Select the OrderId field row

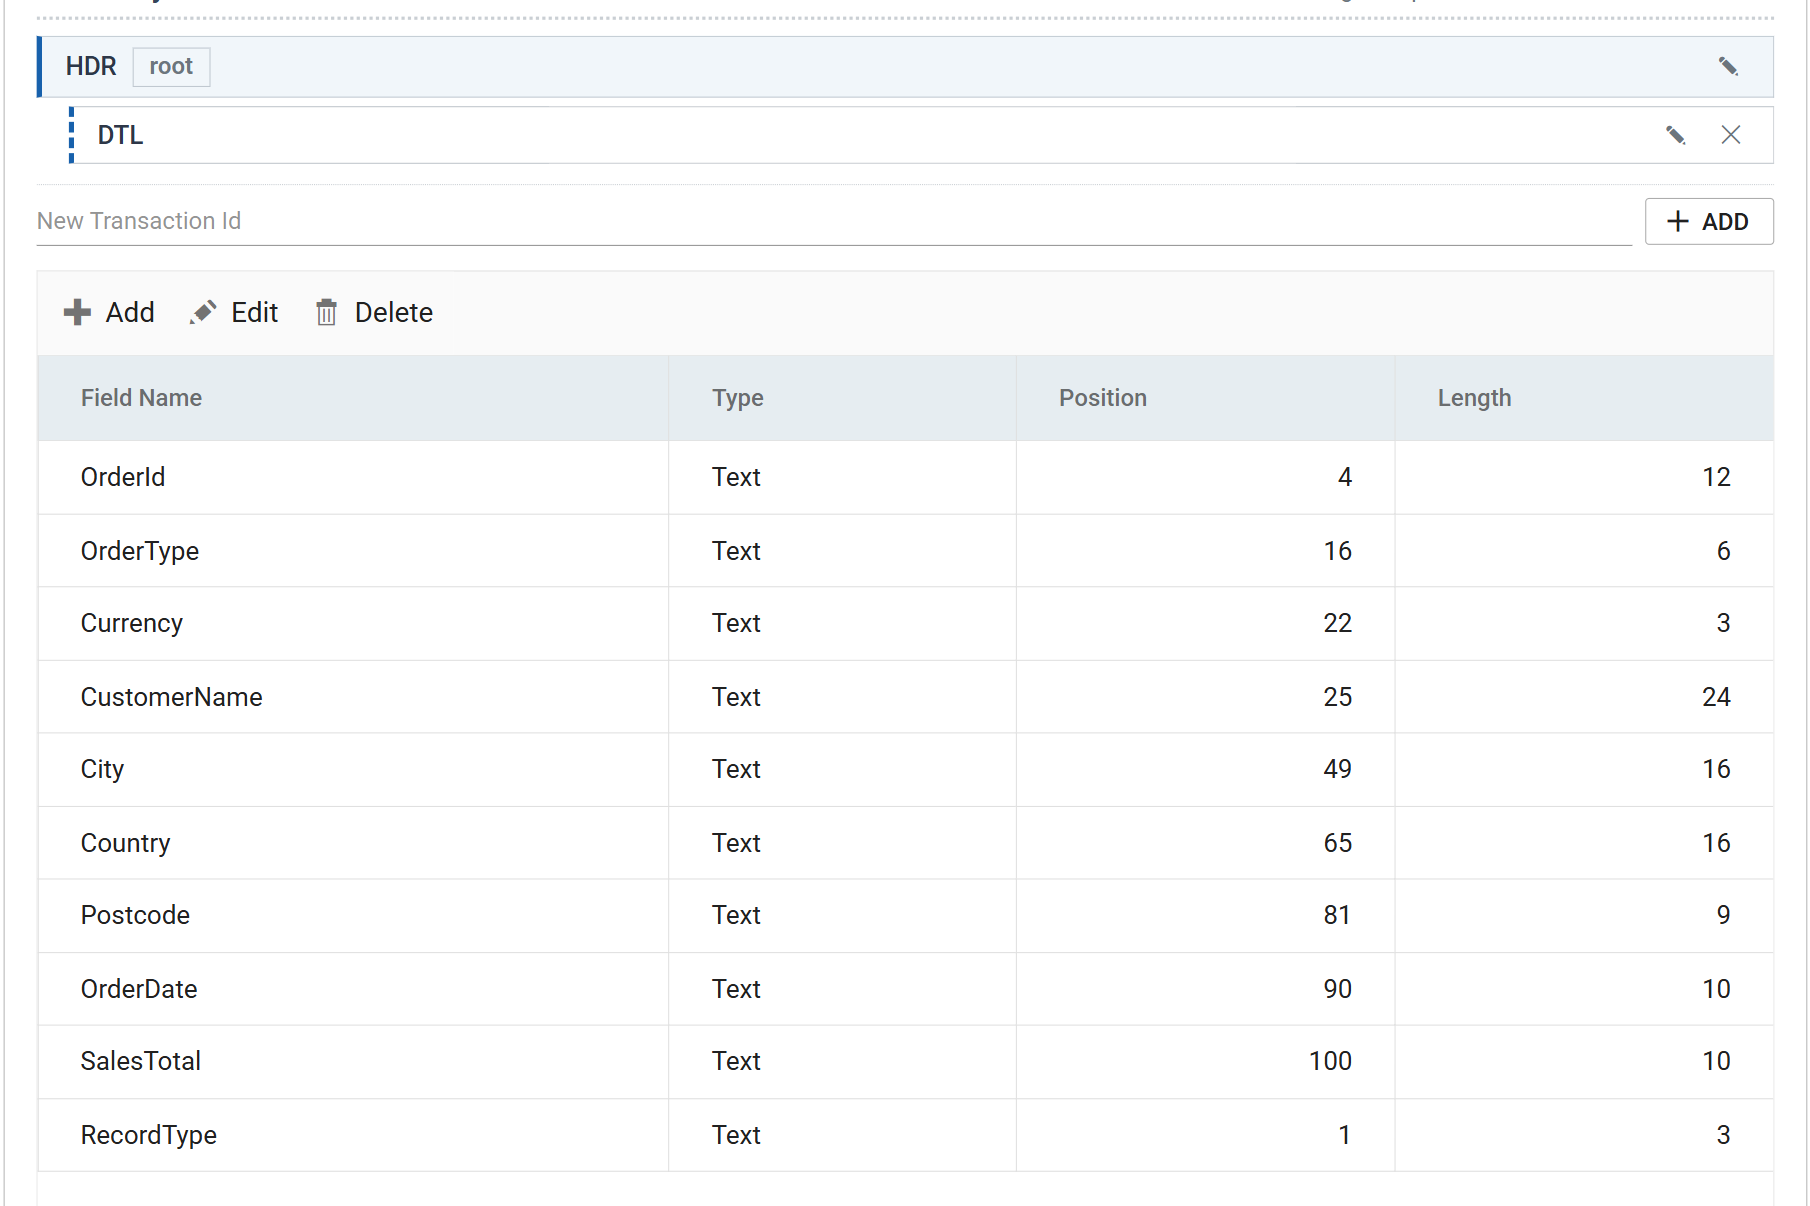pyautogui.click(x=905, y=478)
